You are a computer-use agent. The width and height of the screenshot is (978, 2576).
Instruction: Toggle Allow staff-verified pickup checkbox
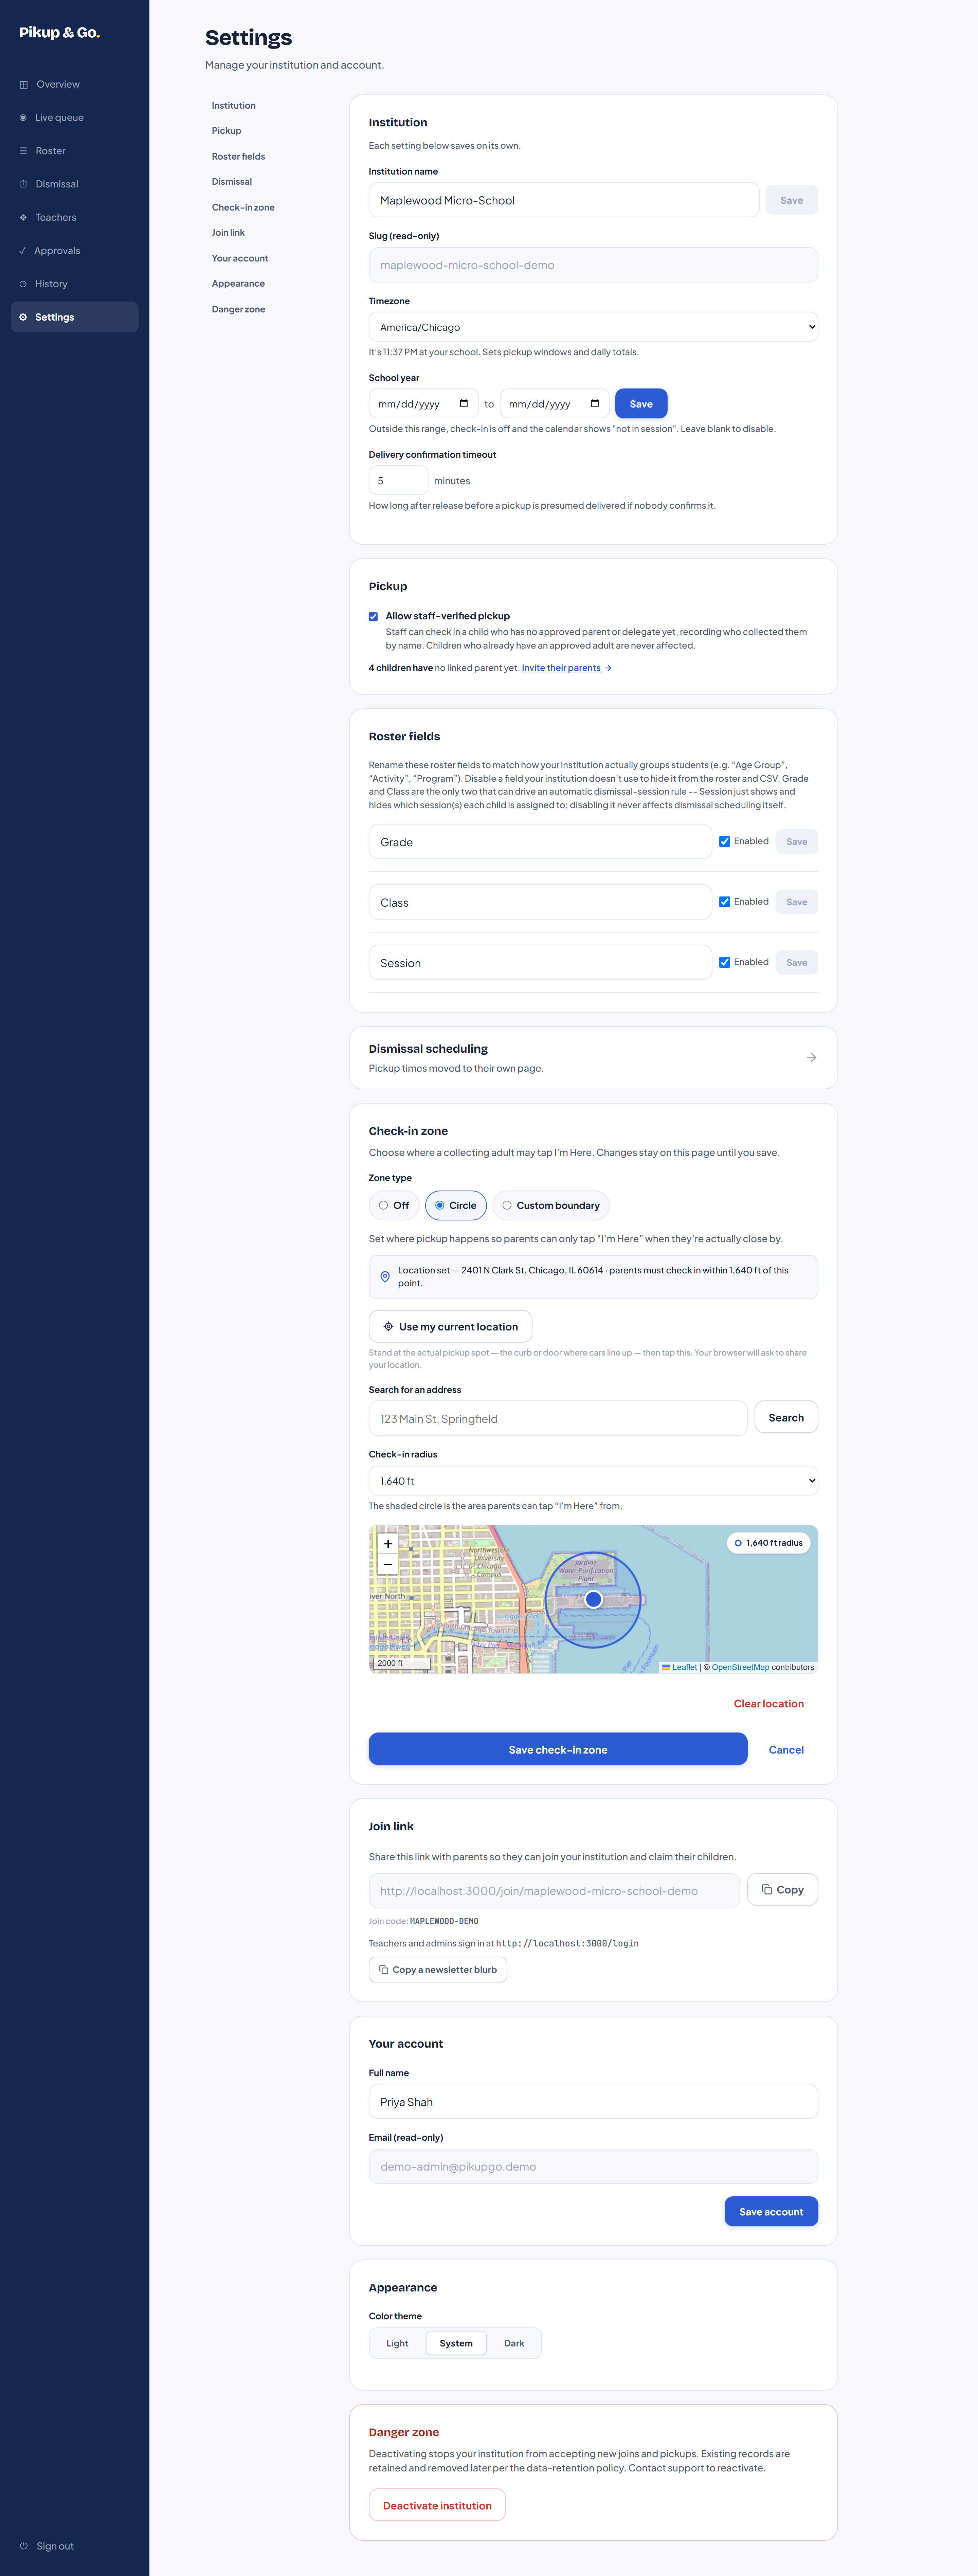(373, 617)
